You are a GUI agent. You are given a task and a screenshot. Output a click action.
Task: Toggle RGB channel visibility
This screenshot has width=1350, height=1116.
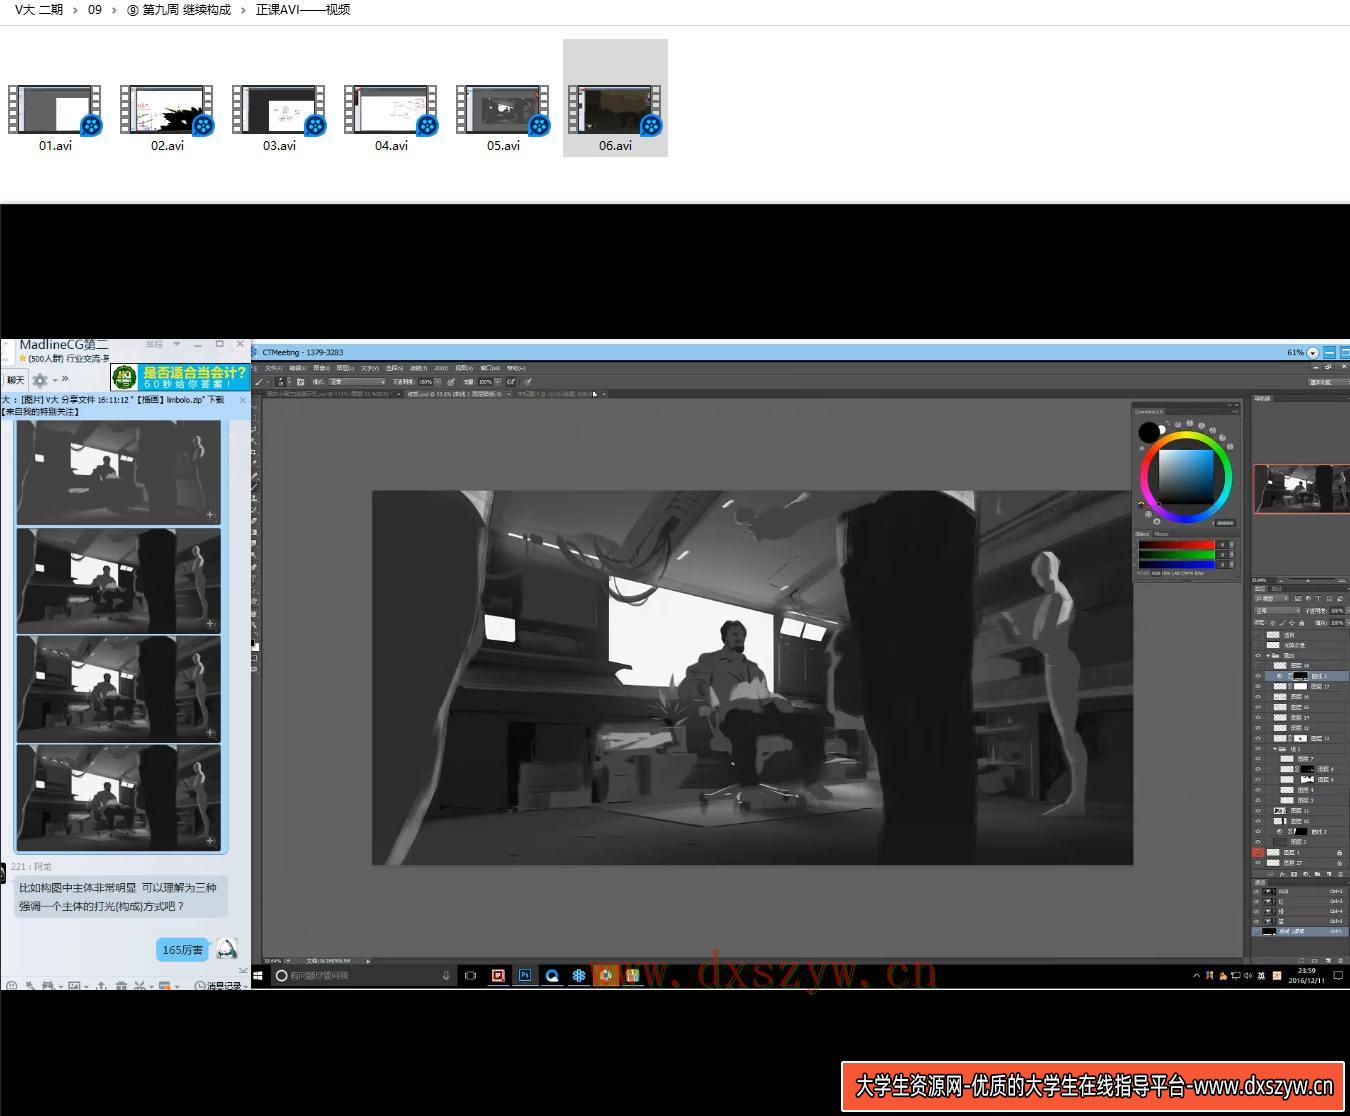click(x=1256, y=891)
